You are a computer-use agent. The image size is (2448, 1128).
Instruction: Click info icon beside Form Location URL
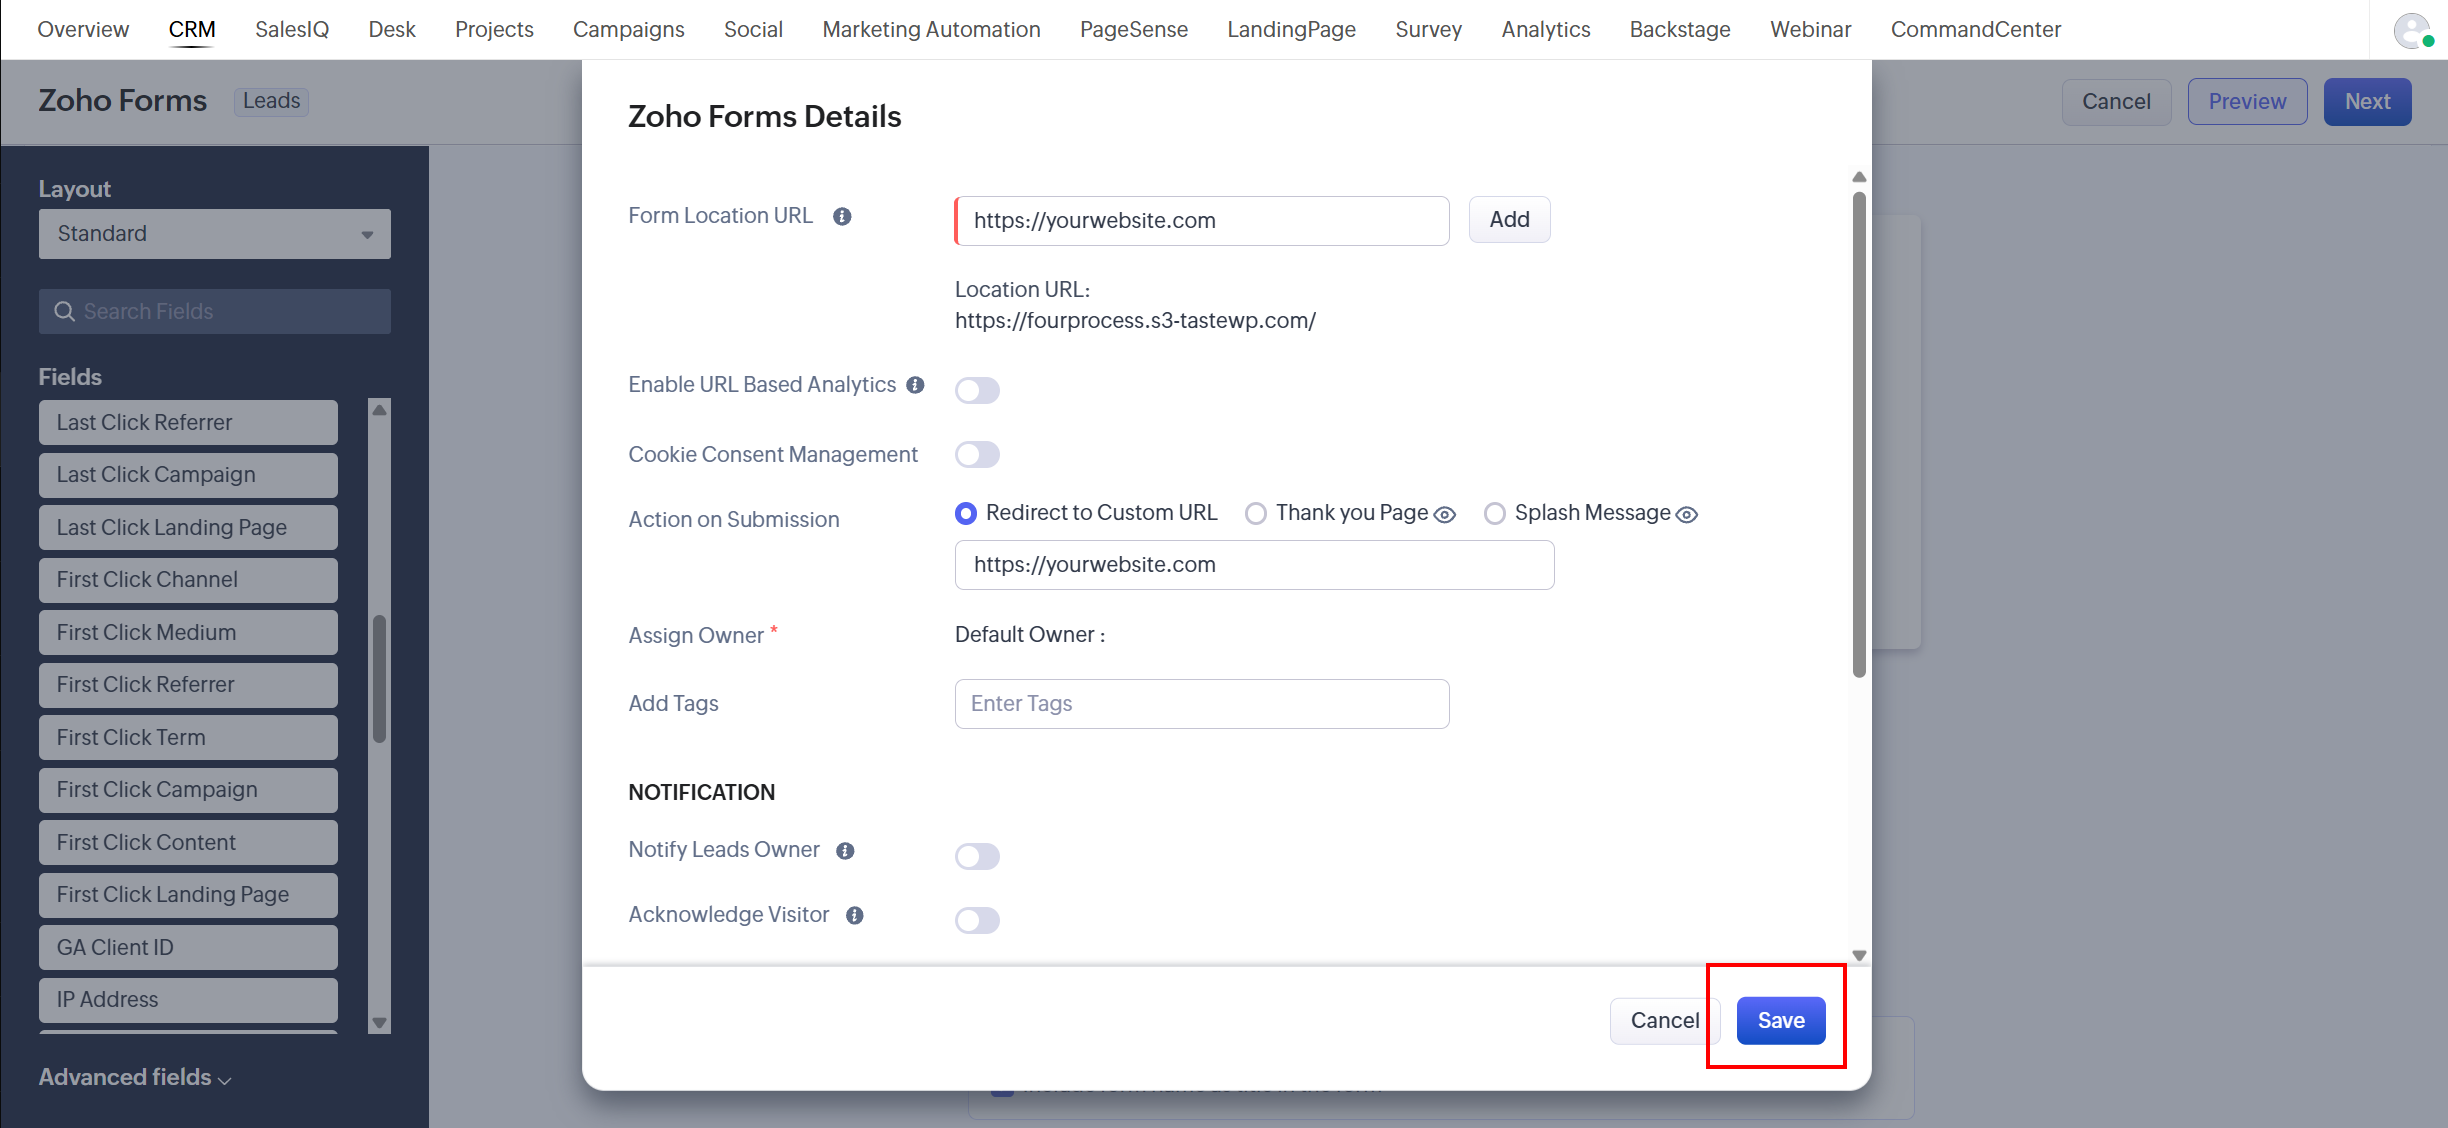pos(842,216)
